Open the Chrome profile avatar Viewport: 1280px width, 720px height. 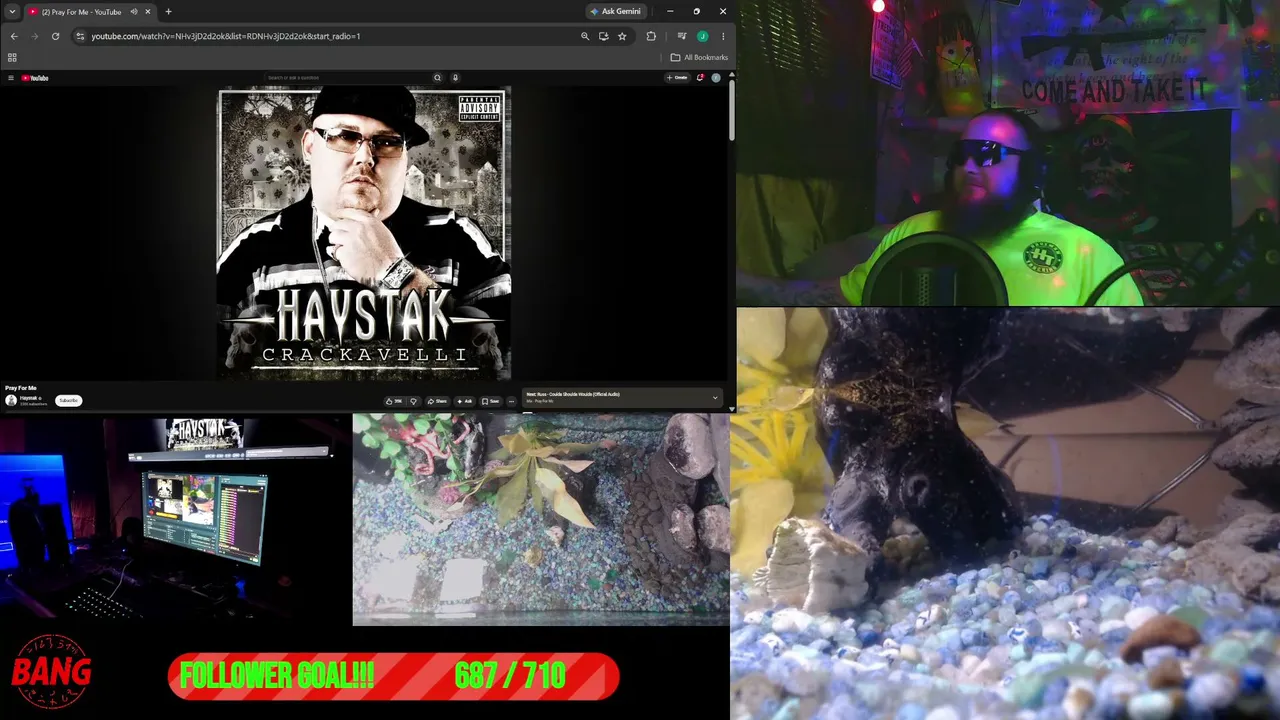[x=703, y=36]
